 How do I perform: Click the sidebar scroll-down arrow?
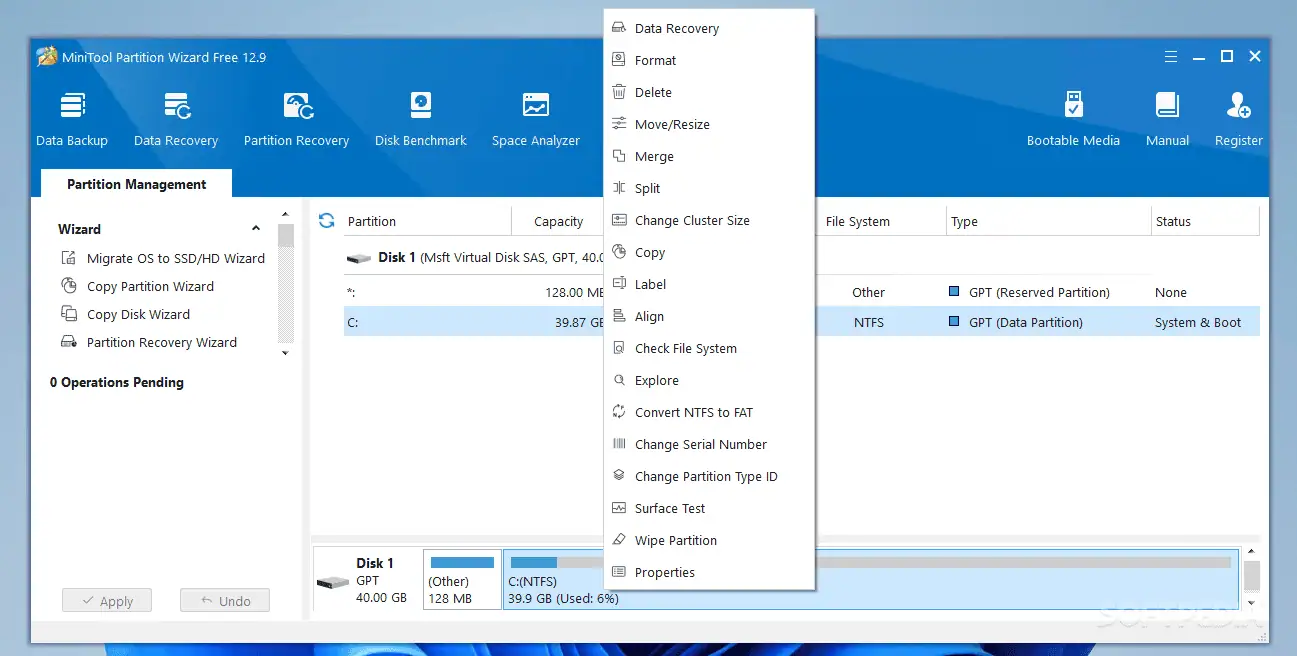[285, 352]
